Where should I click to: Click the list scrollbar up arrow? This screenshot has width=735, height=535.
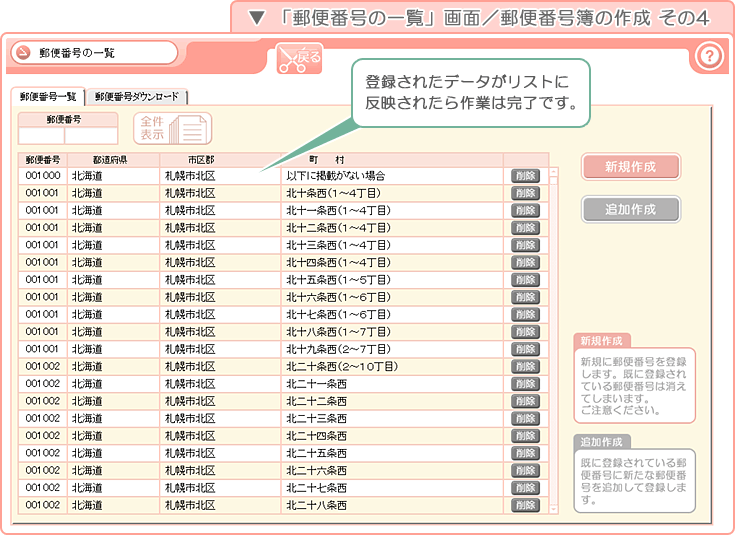553,173
